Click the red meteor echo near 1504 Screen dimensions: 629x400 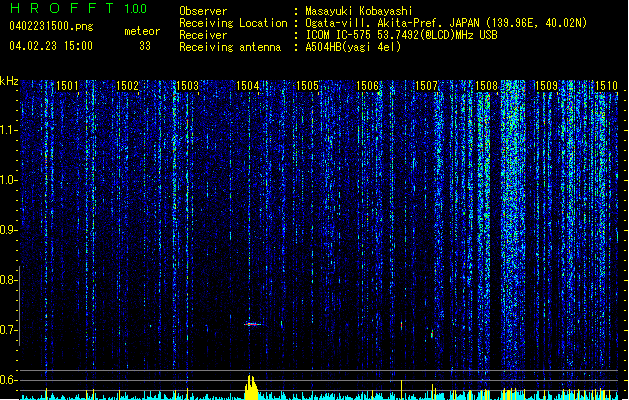tap(252, 324)
